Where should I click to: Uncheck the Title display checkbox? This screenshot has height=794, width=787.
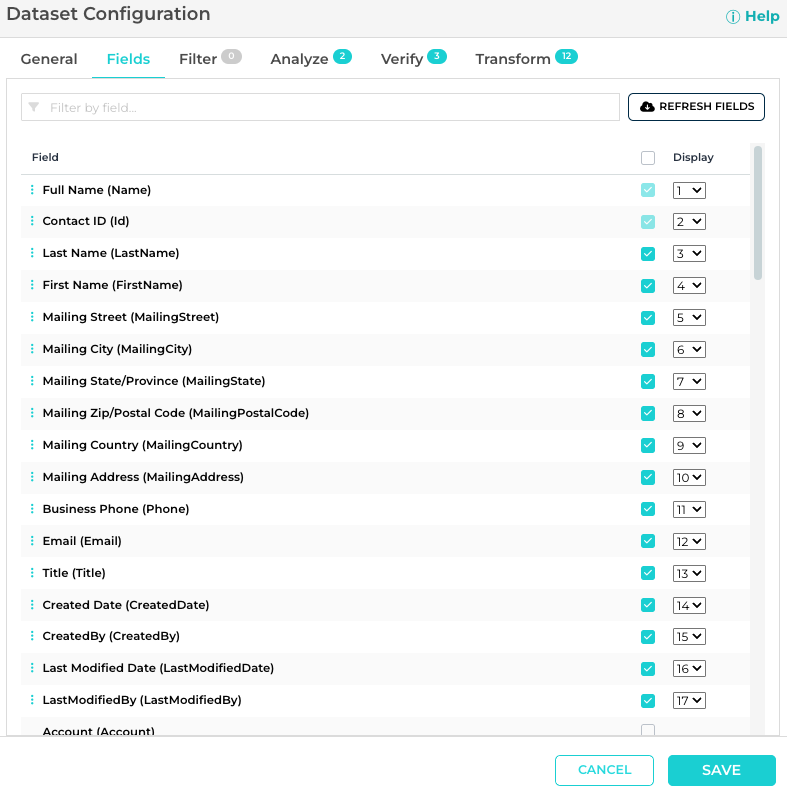point(648,573)
